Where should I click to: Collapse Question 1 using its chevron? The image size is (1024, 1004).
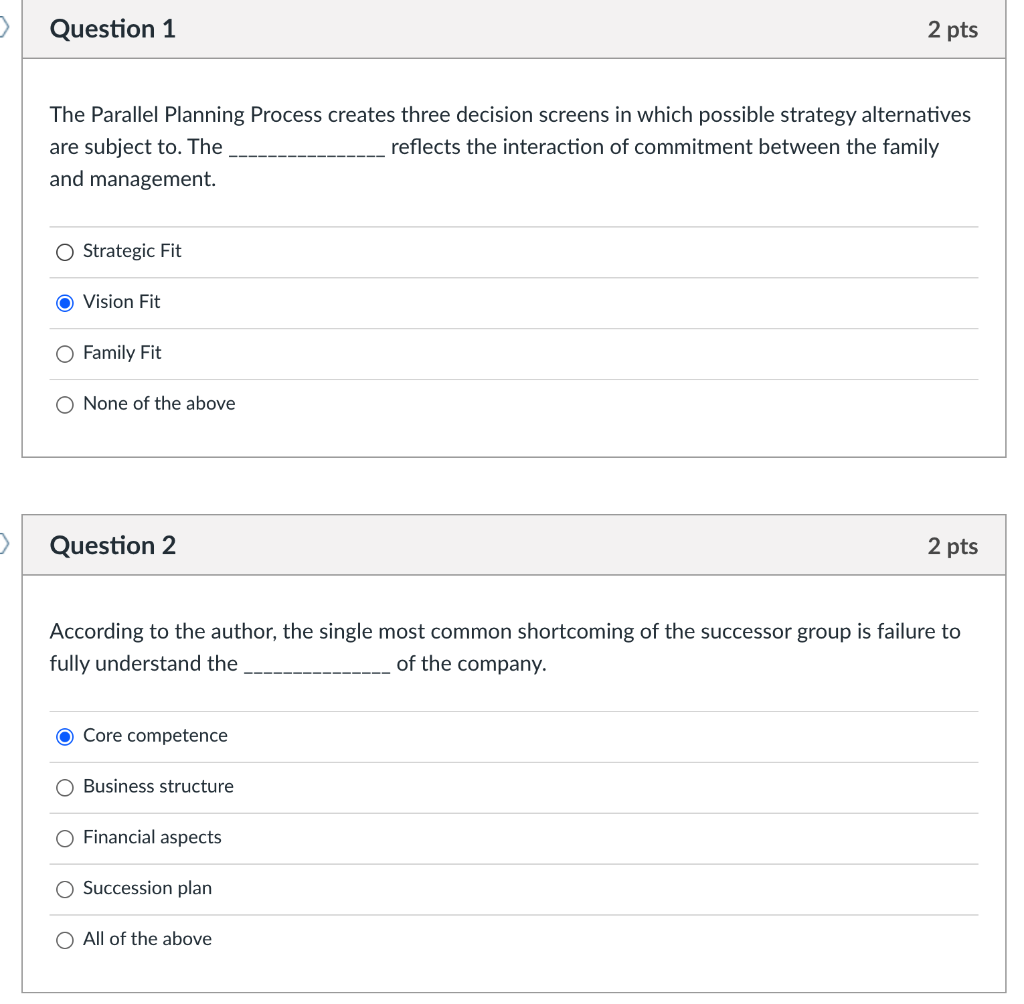coord(4,28)
